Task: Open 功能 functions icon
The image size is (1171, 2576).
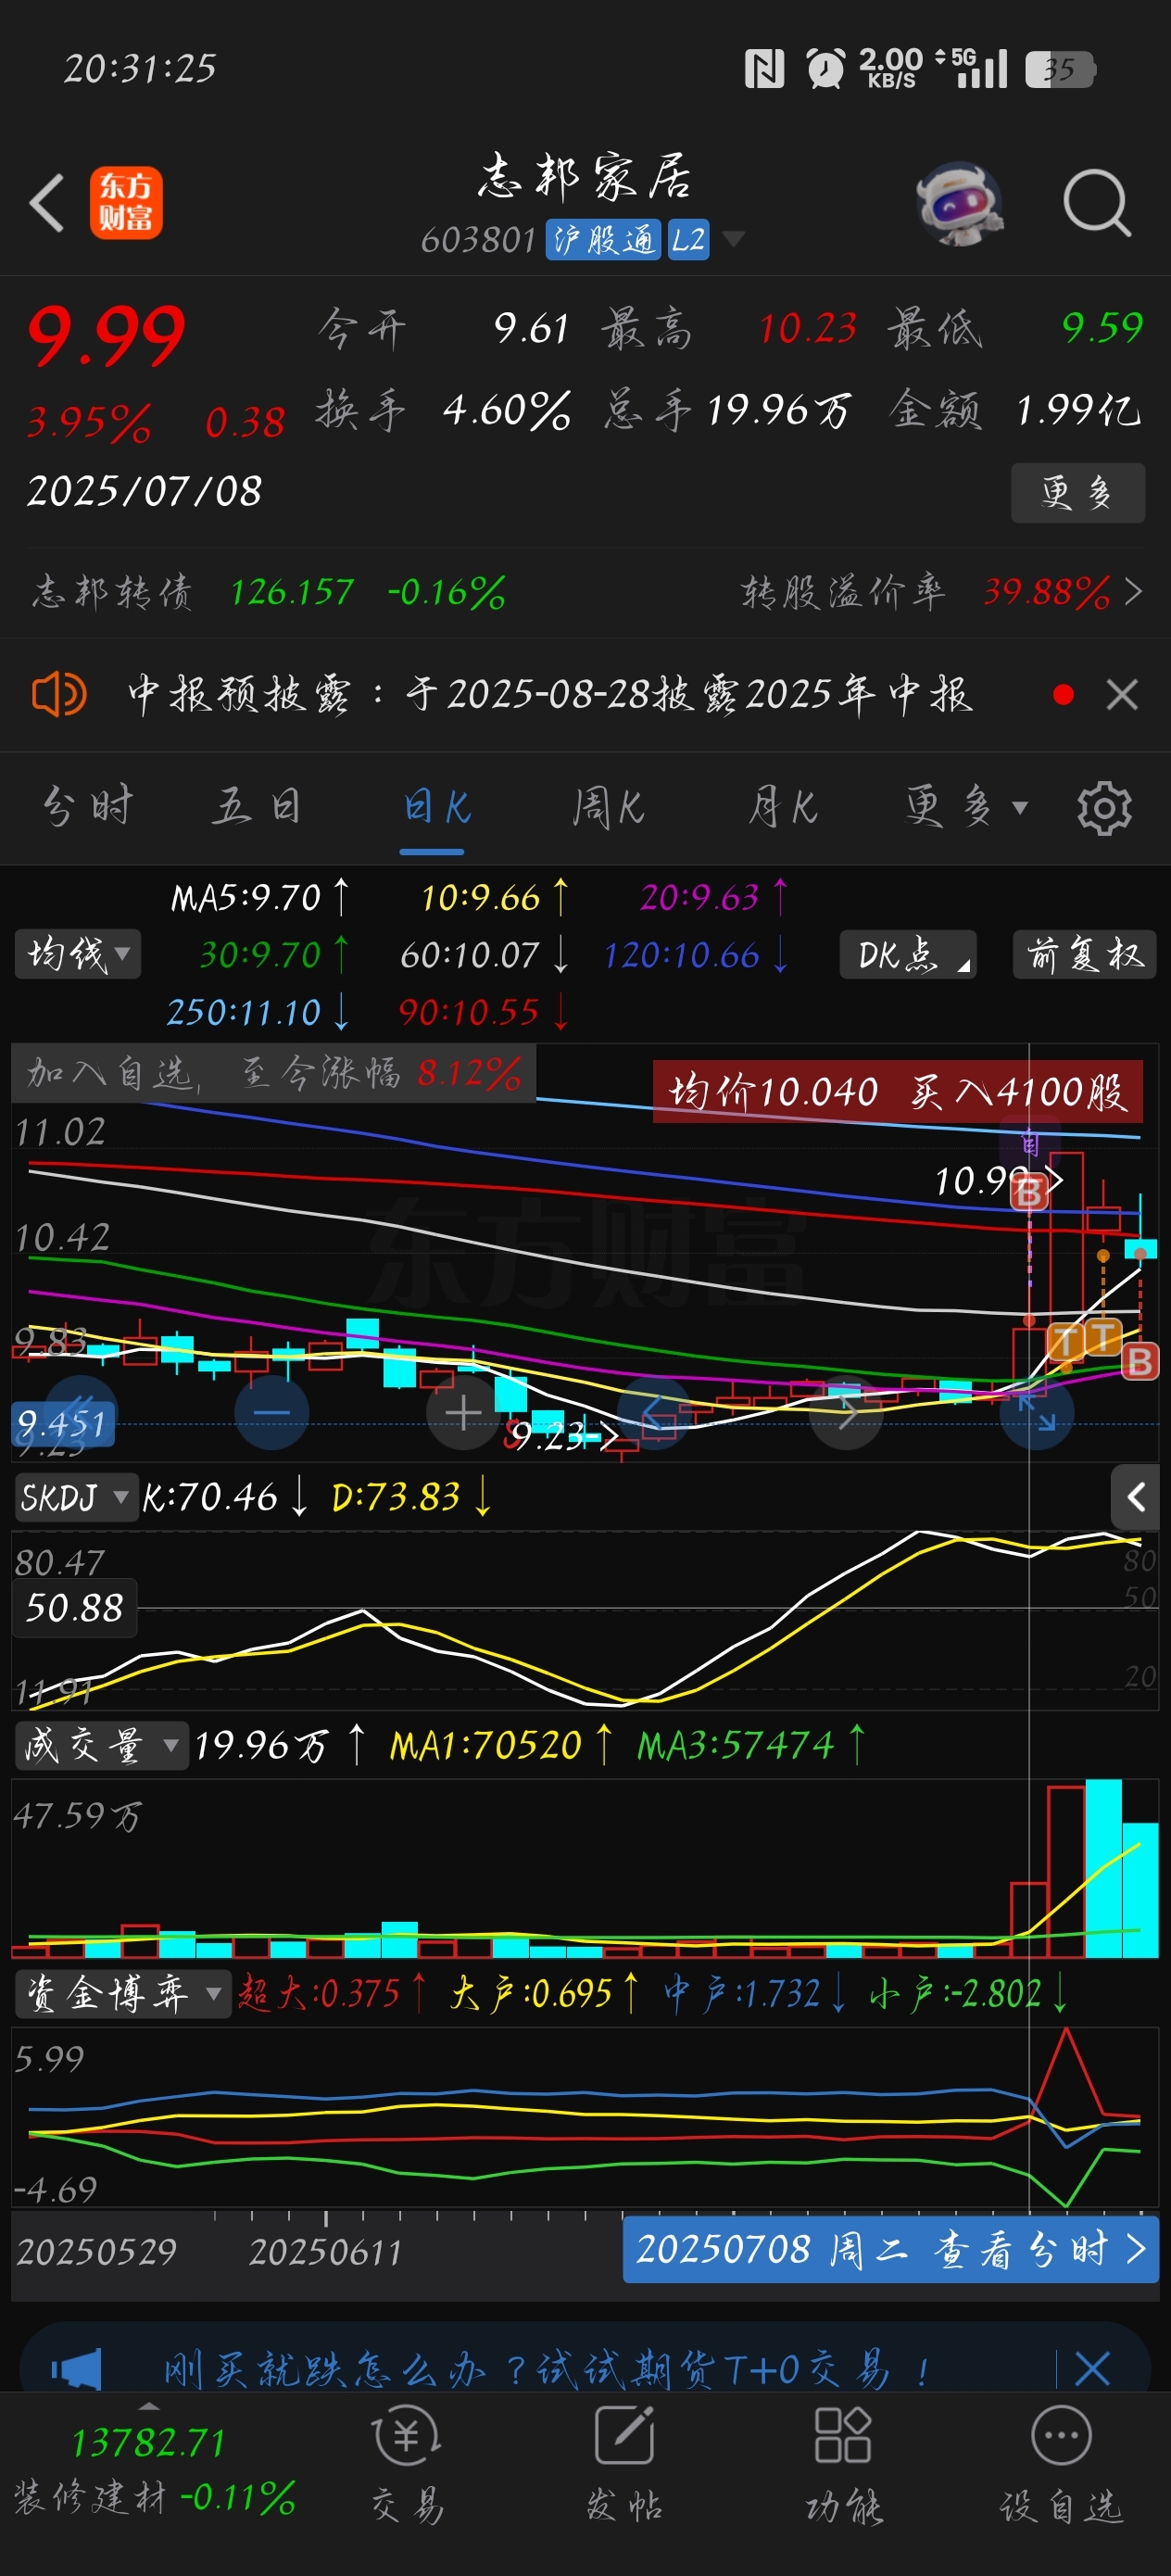Action: pyautogui.click(x=843, y=2463)
